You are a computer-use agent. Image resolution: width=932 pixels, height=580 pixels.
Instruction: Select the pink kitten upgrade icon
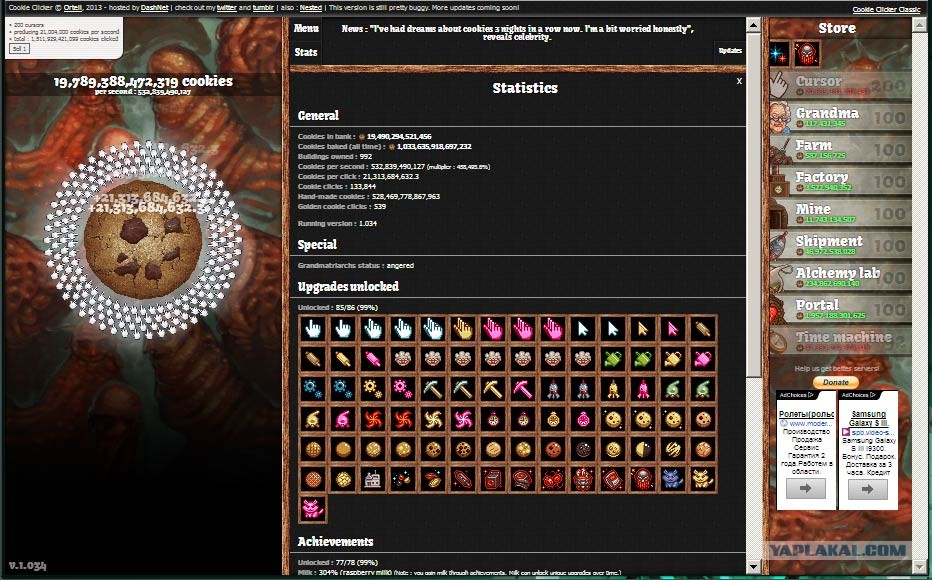[313, 509]
